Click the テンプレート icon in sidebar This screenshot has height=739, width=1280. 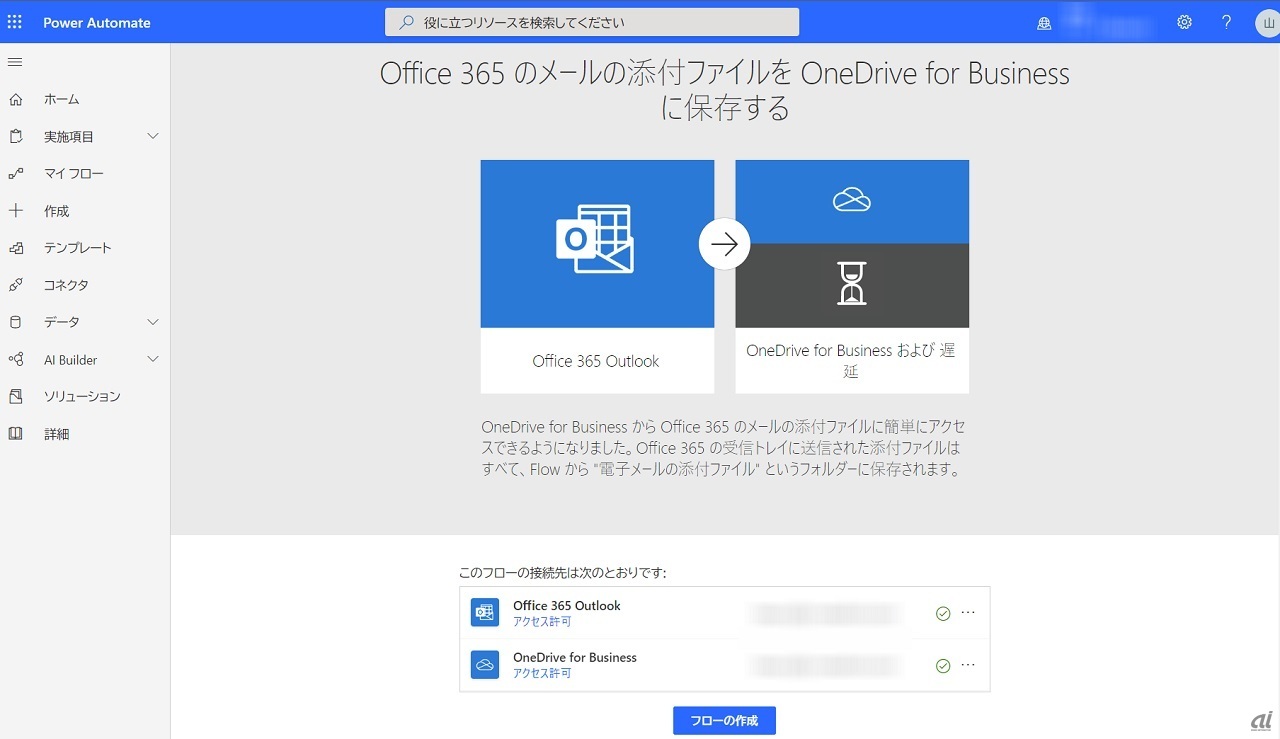tap(15, 248)
